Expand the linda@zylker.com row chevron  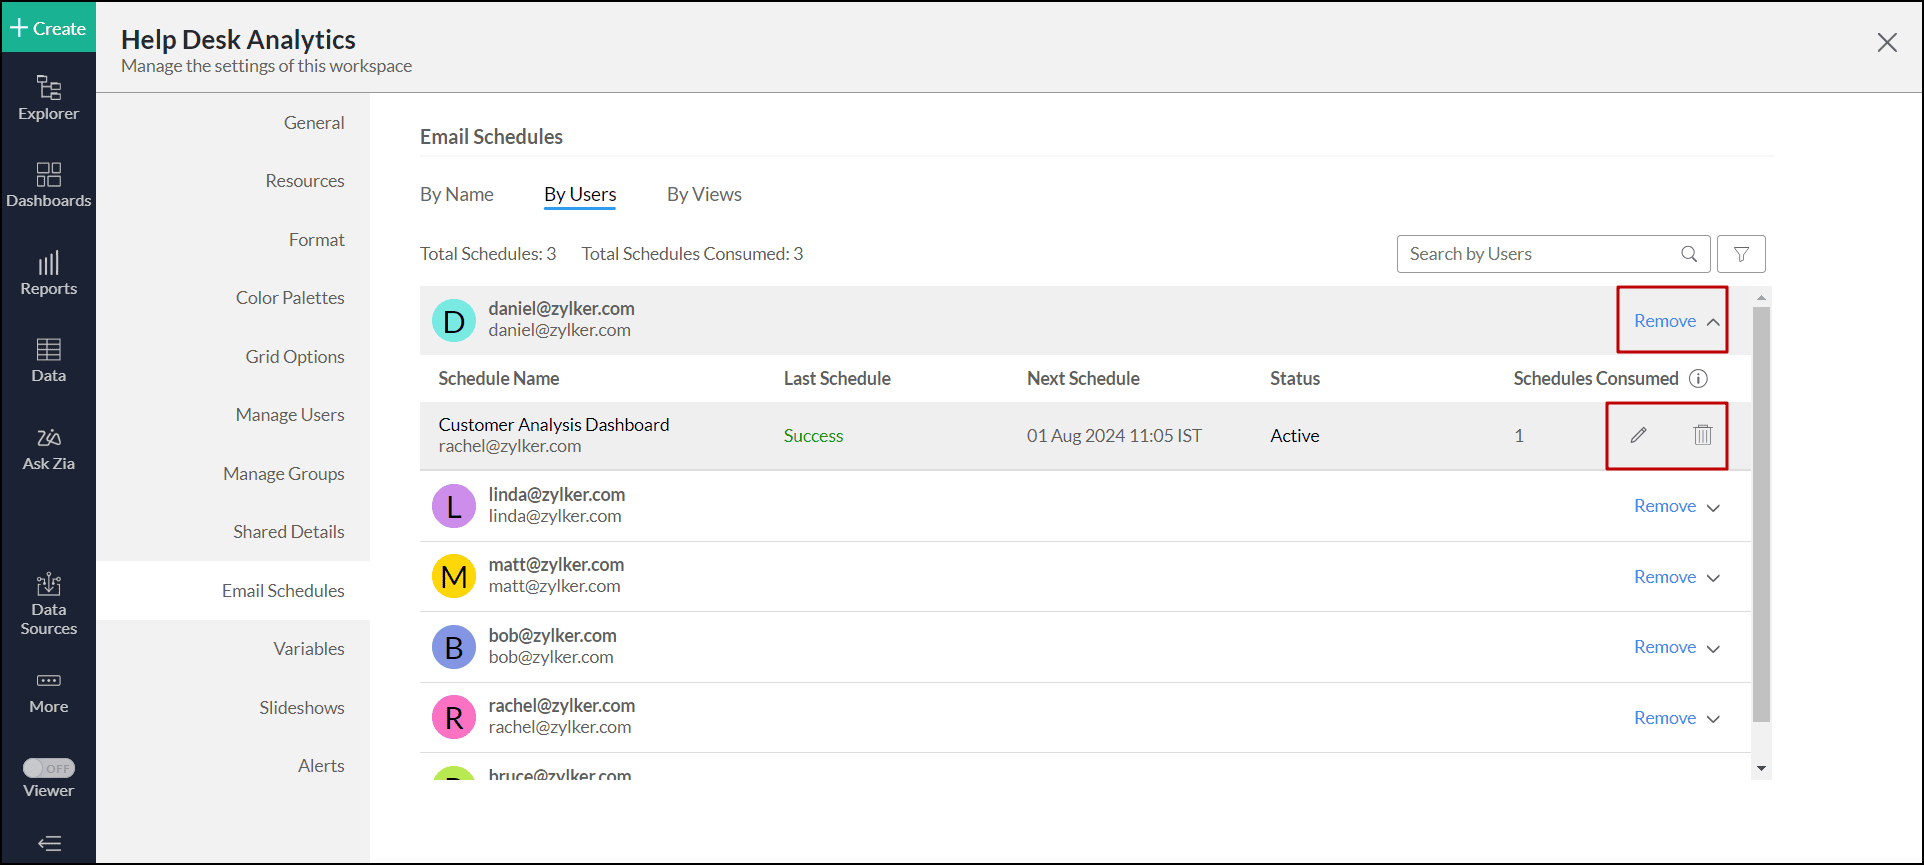[x=1713, y=508]
